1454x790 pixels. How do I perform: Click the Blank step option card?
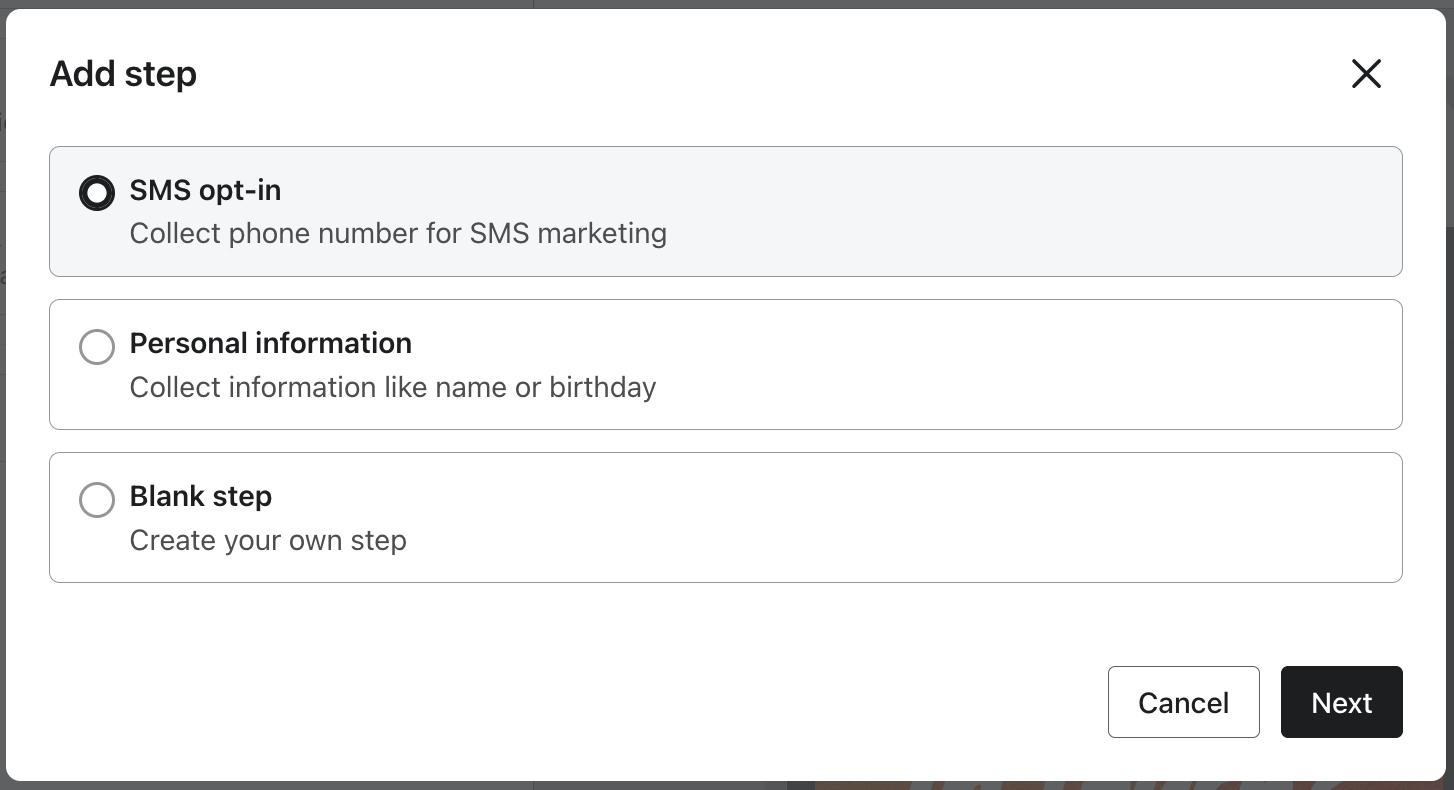pyautogui.click(x=725, y=517)
